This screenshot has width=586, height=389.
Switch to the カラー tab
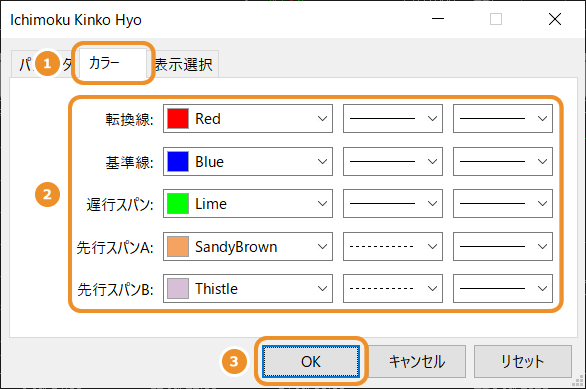(x=113, y=63)
